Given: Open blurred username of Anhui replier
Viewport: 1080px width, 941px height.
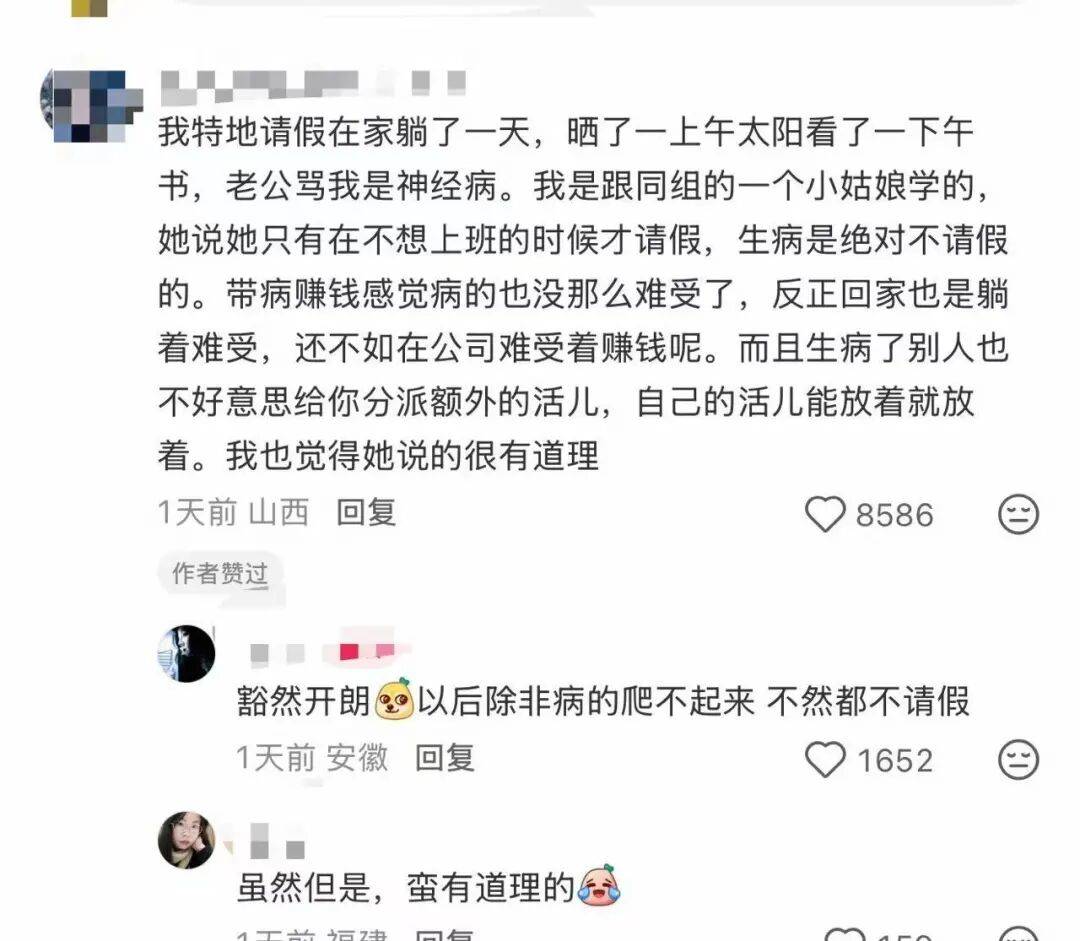Looking at the screenshot, I should (322, 651).
